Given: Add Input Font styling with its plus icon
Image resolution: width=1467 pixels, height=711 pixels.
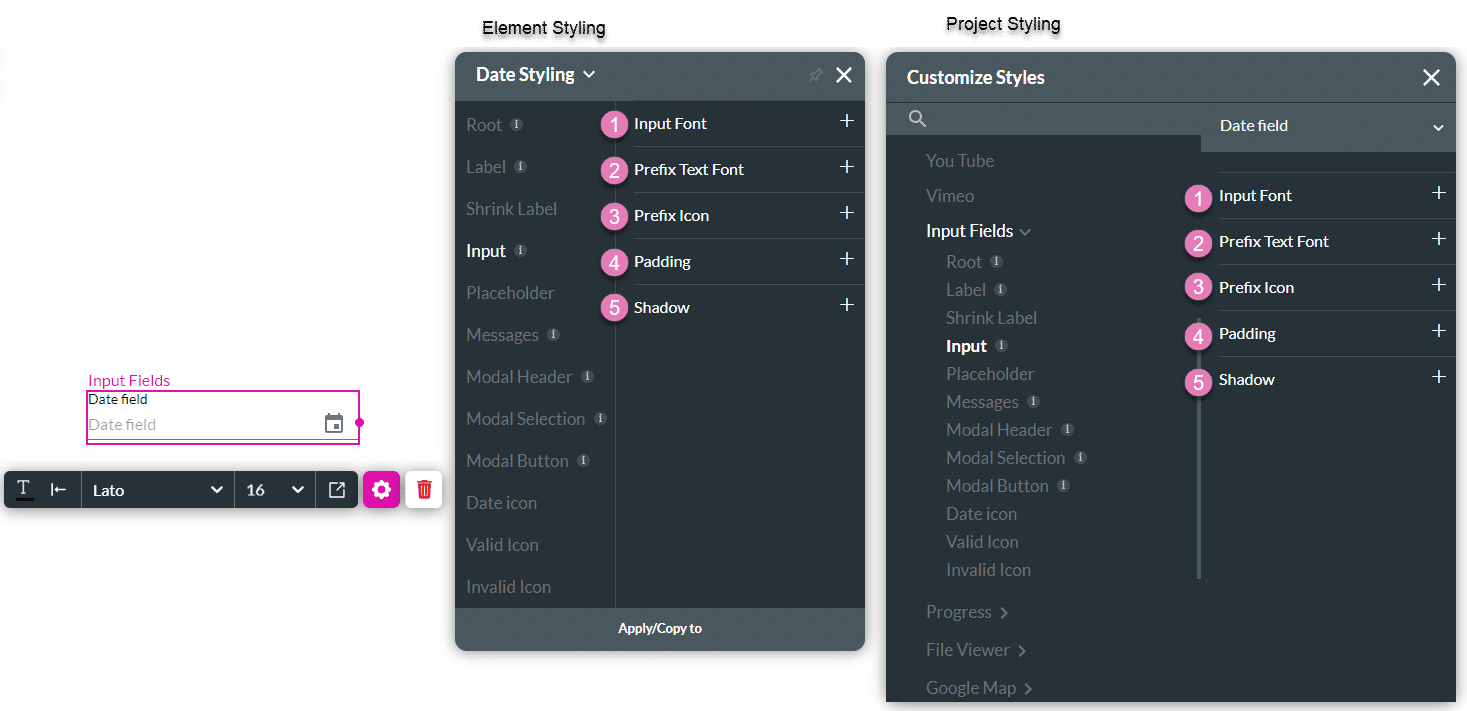Looking at the screenshot, I should coord(846,123).
